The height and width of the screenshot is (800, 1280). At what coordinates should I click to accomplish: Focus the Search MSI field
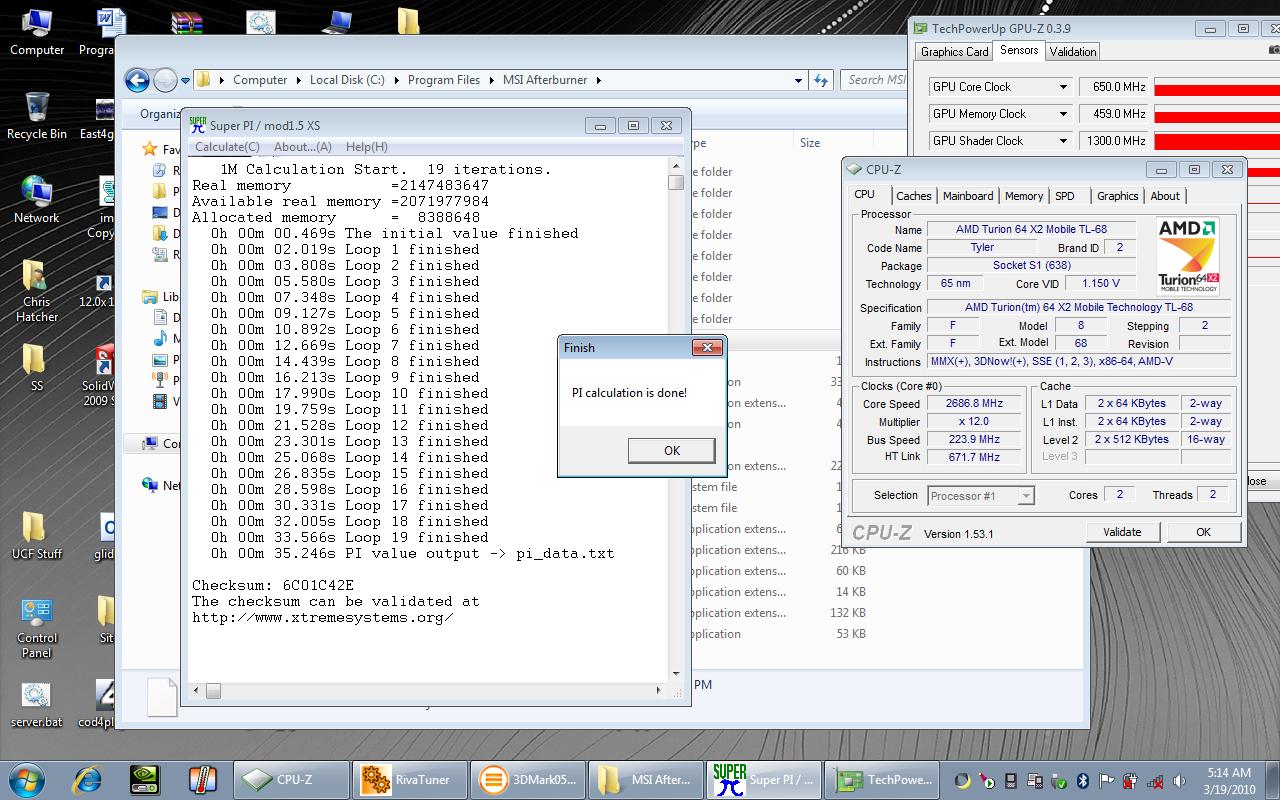[874, 80]
